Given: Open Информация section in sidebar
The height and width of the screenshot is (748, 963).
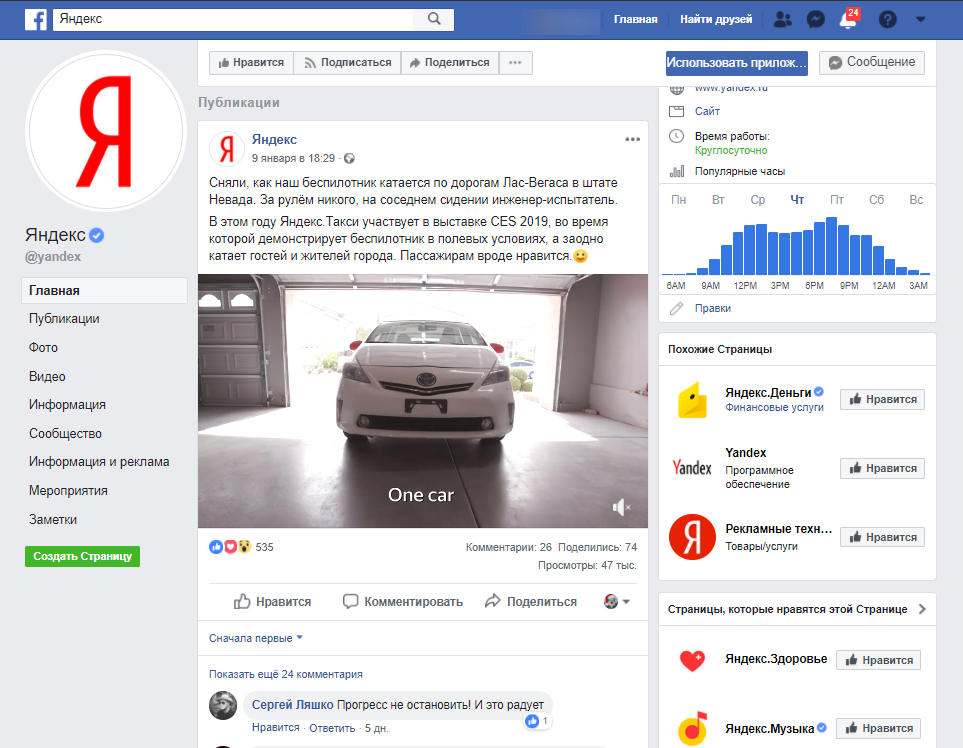Looking at the screenshot, I should [67, 405].
